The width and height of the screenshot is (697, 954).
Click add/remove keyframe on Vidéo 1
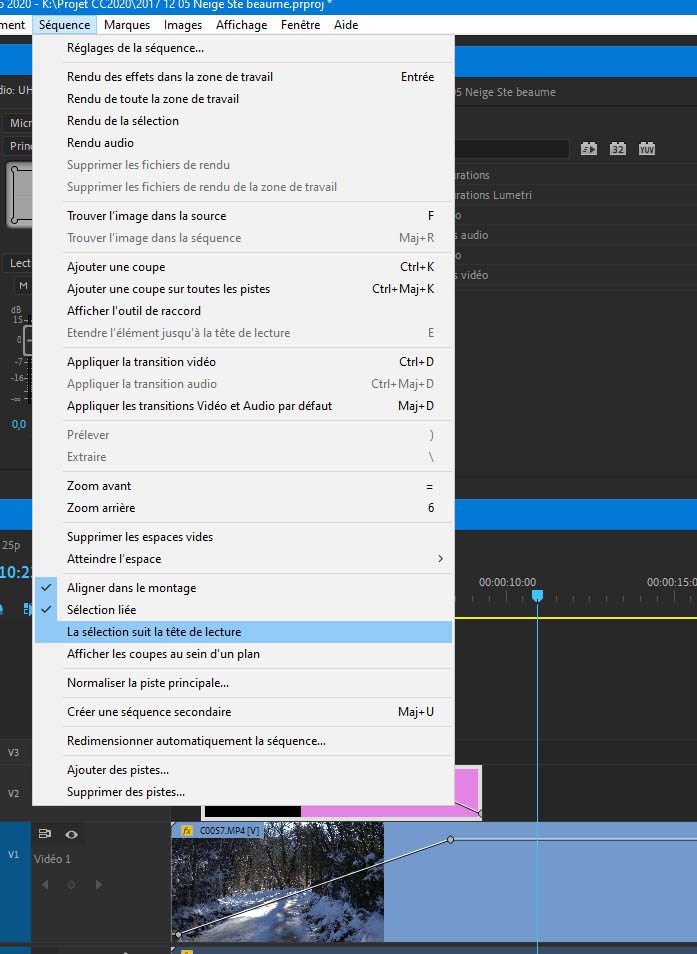(x=71, y=884)
